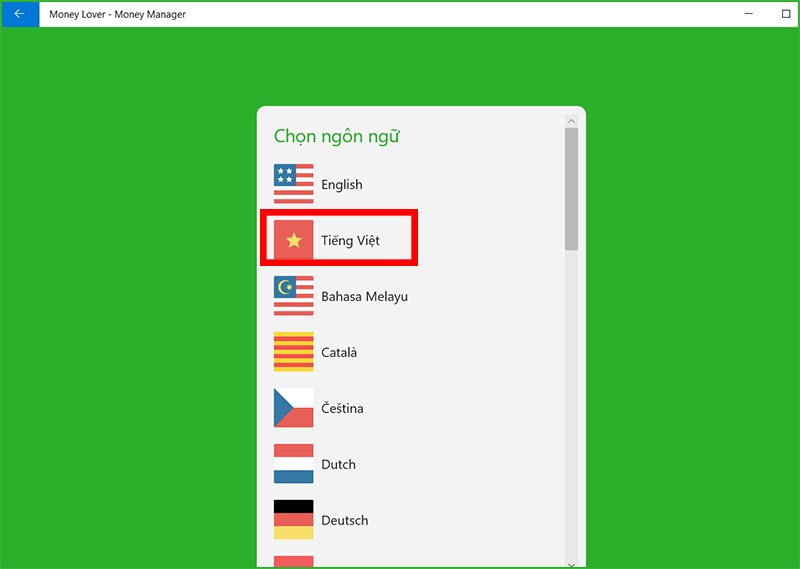Image resolution: width=800 pixels, height=569 pixels.
Task: Click the language list scrollbar thumb
Action: tap(571, 189)
